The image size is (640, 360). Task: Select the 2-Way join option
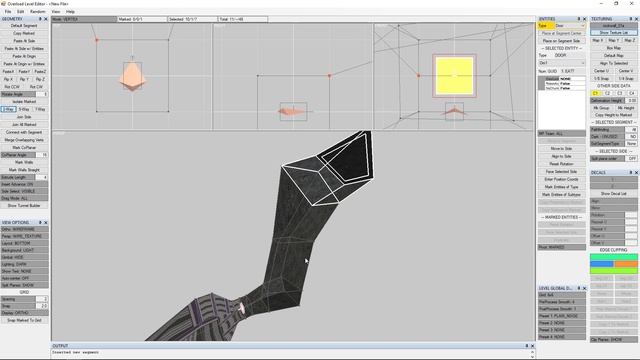coord(8,109)
